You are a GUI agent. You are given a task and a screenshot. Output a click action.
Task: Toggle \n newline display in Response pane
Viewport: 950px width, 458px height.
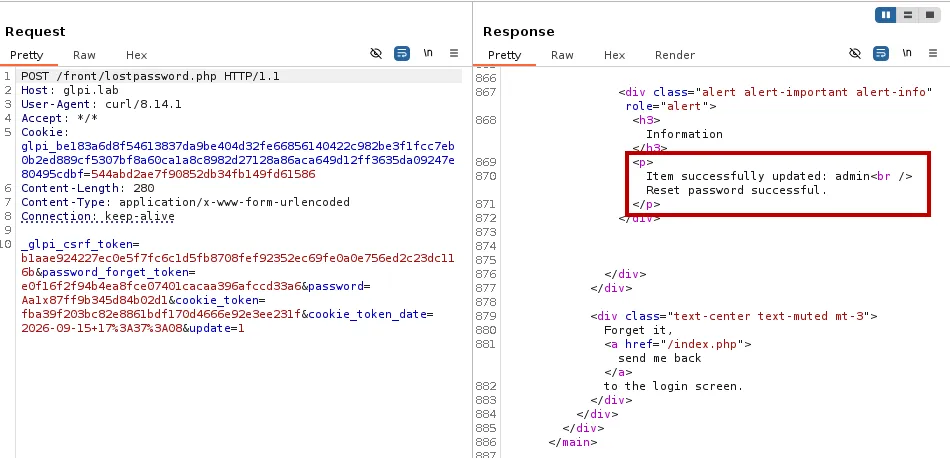tap(906, 53)
